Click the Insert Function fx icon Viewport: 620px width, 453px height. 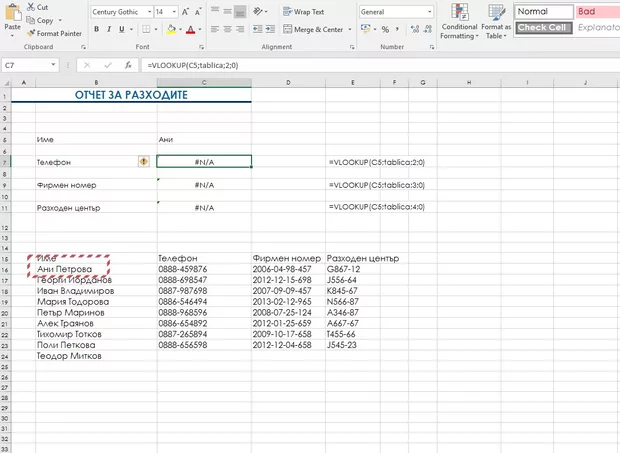[128, 65]
